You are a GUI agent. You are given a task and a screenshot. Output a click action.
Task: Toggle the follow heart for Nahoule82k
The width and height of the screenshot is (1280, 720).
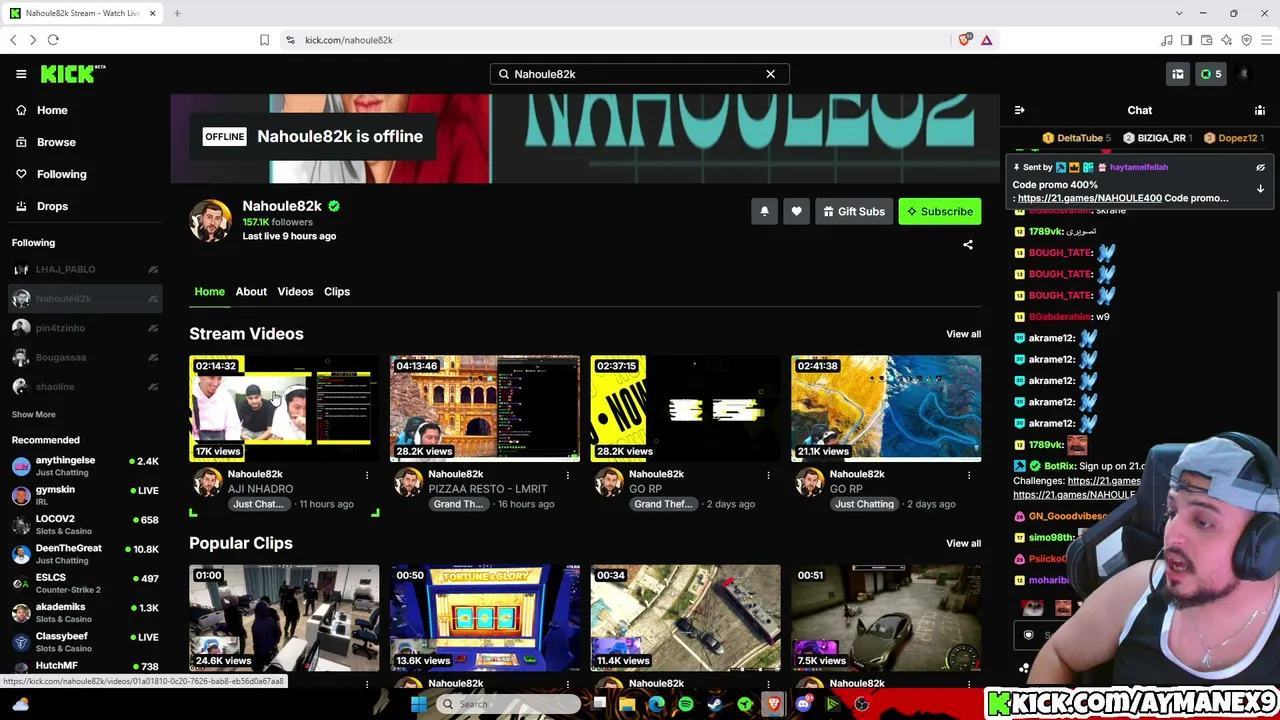pyautogui.click(x=796, y=211)
